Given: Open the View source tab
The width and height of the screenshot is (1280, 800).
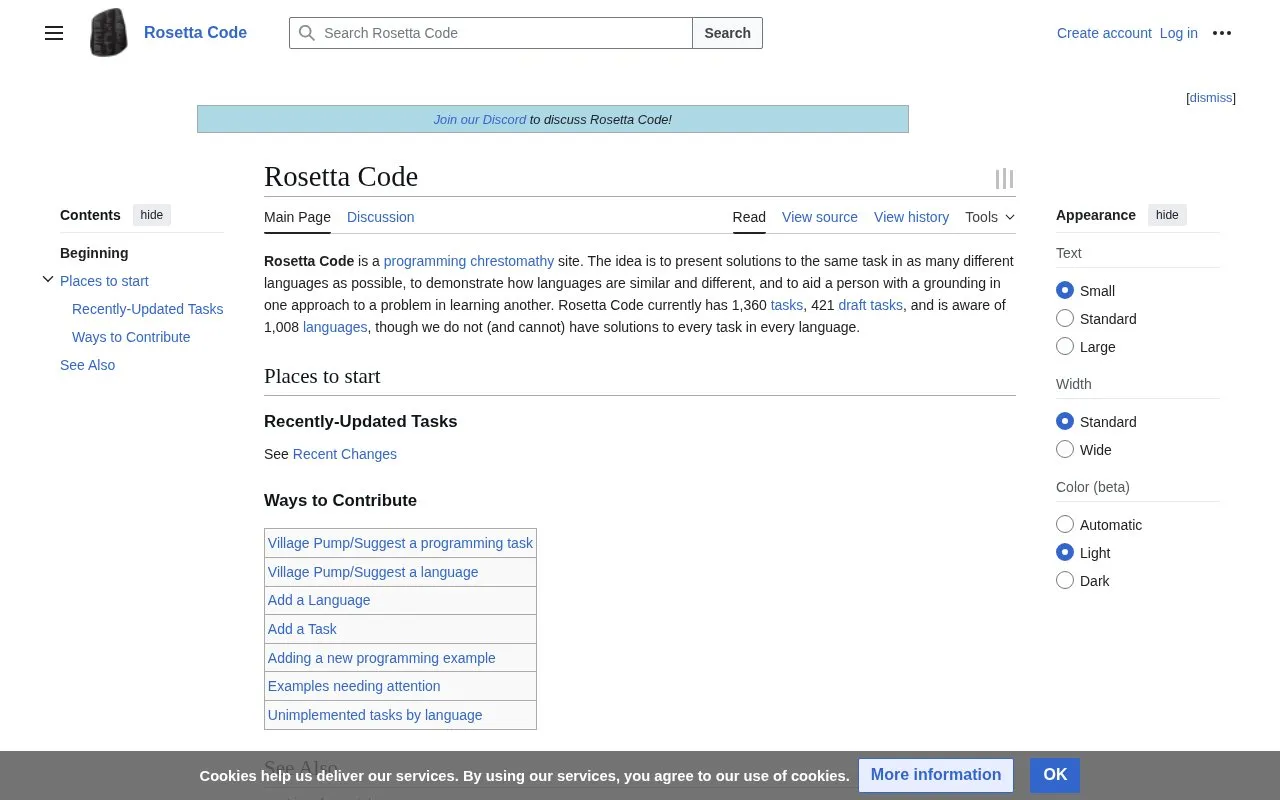Looking at the screenshot, I should 820,217.
